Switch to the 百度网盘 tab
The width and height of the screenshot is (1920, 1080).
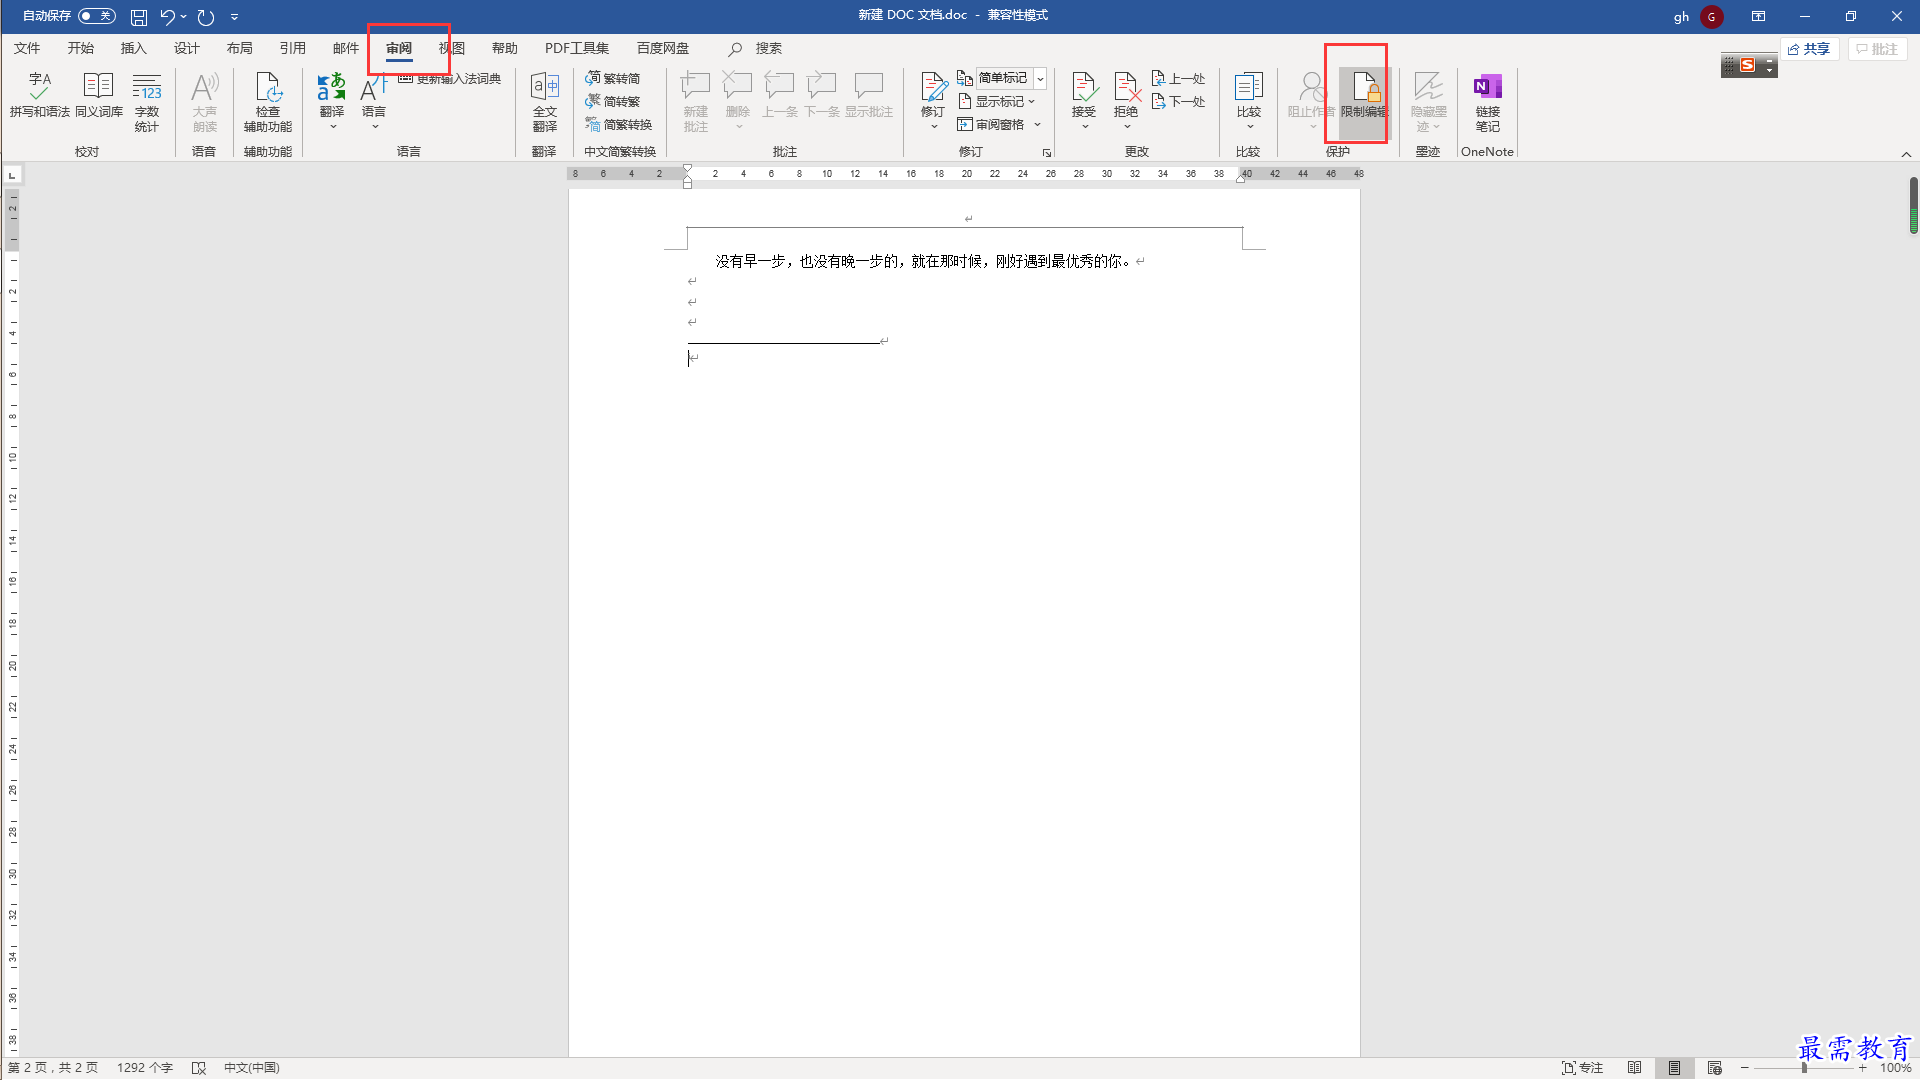(x=662, y=48)
